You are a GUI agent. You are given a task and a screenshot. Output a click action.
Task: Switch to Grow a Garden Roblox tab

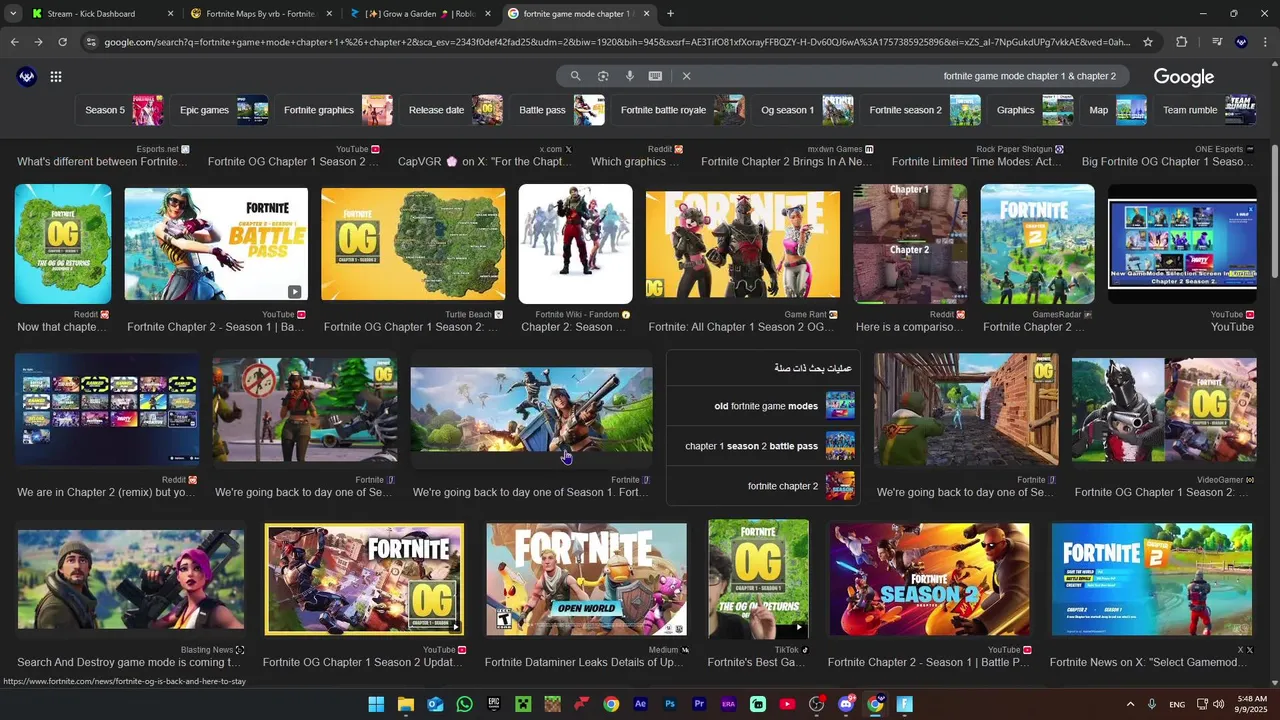420,14
